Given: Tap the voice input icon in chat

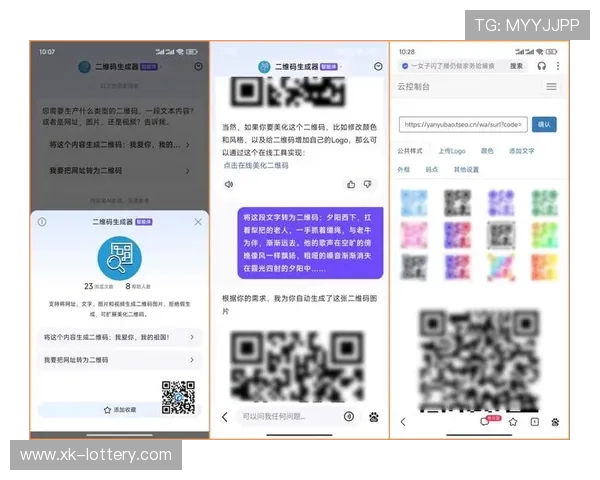Looking at the screenshot, I should (x=349, y=416).
